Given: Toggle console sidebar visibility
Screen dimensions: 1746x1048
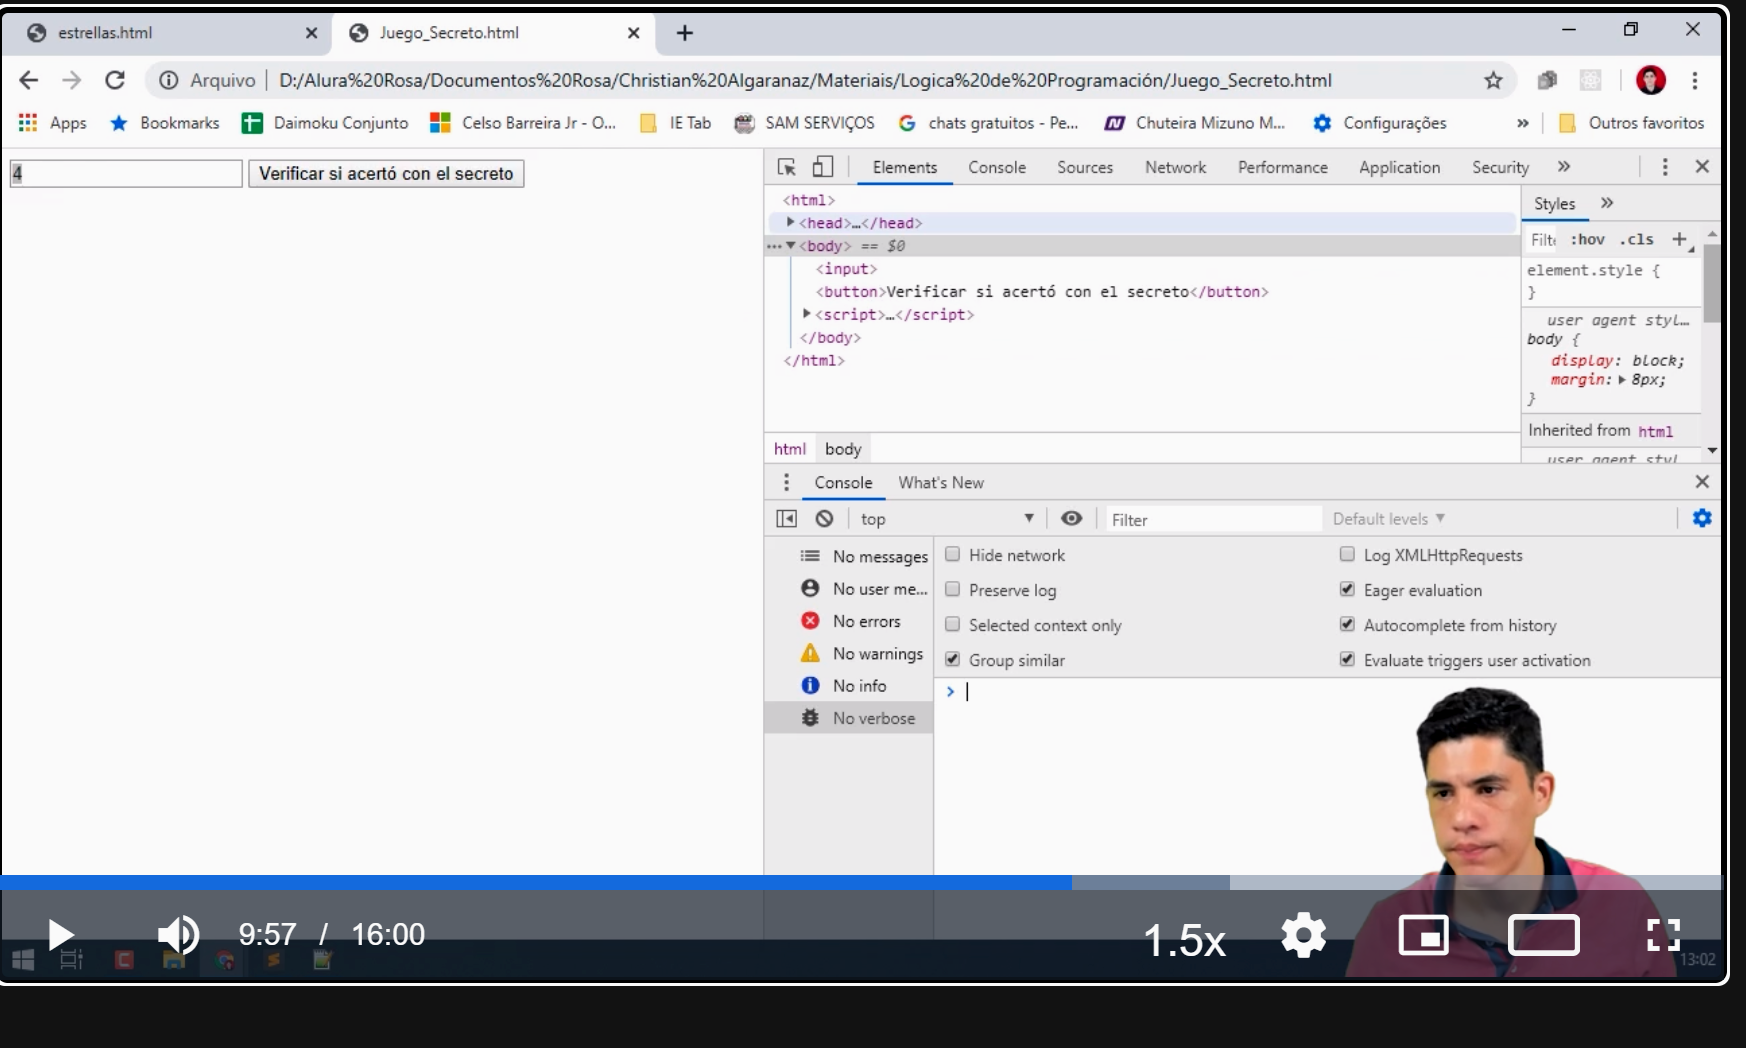Looking at the screenshot, I should [x=787, y=519].
